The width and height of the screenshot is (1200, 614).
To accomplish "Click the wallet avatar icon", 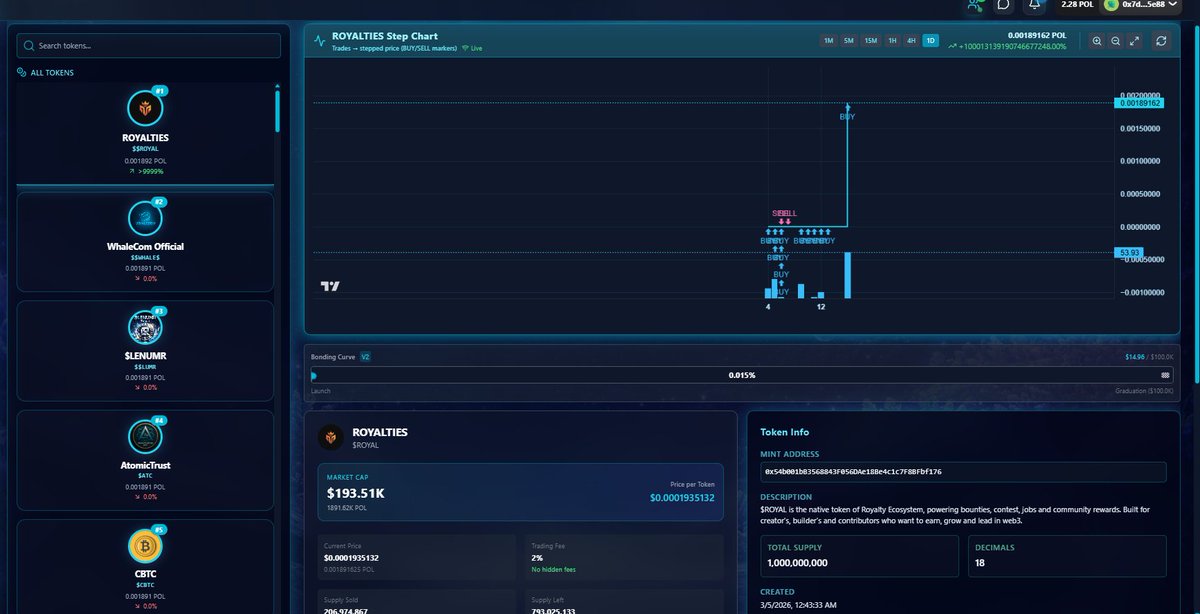I will [x=1110, y=5].
